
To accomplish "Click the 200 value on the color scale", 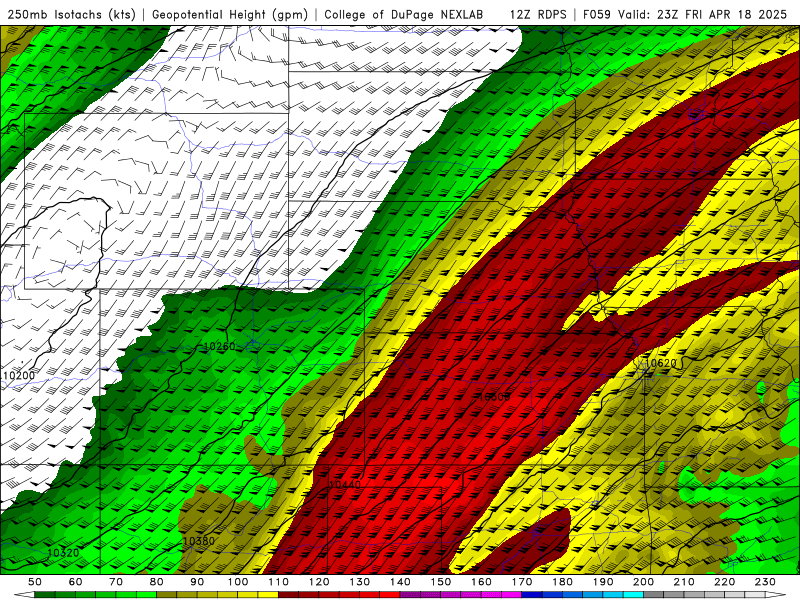I will pos(643,582).
